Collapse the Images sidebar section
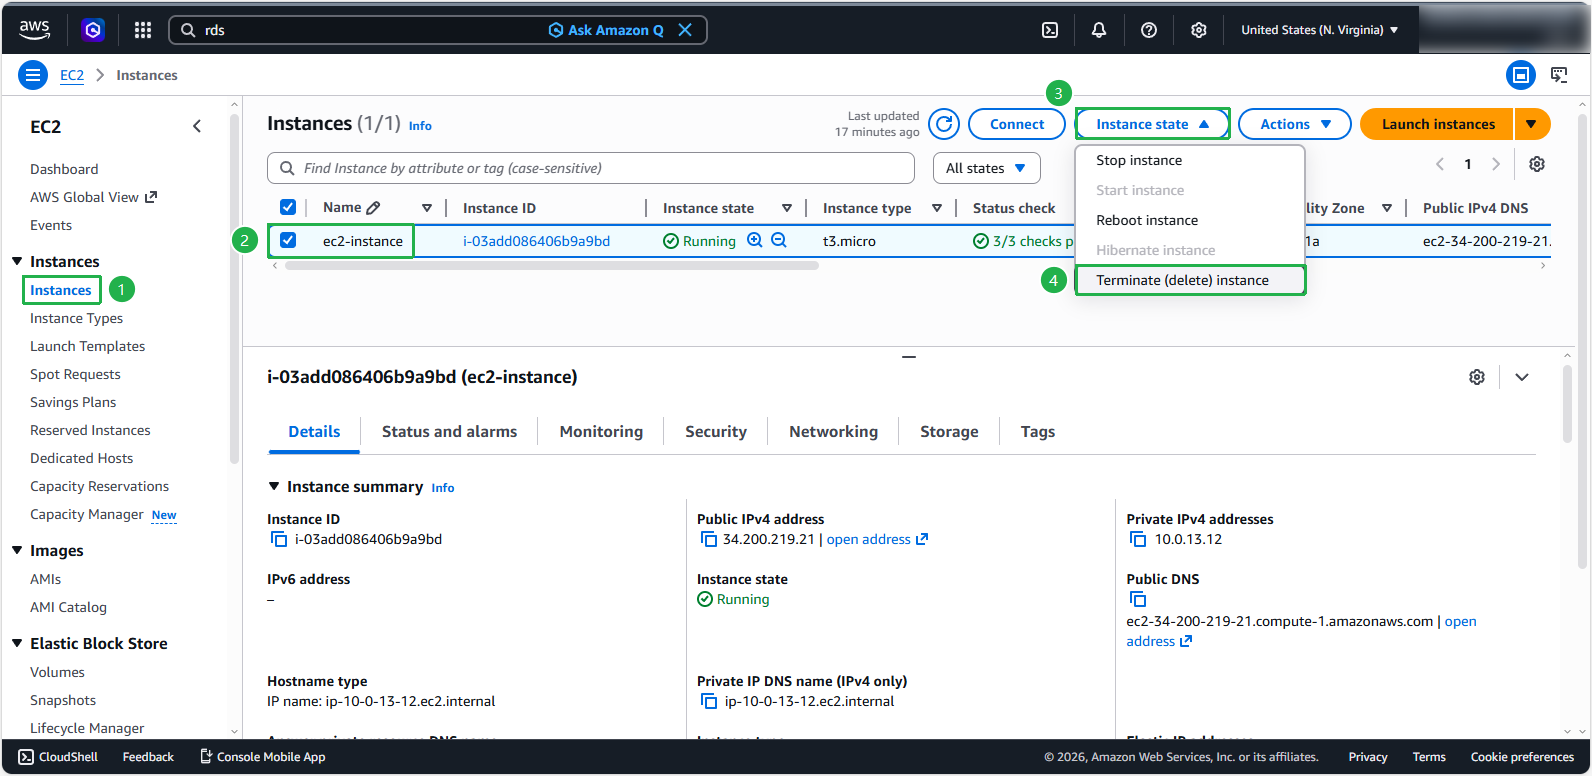This screenshot has height=776, width=1592. [x=16, y=550]
